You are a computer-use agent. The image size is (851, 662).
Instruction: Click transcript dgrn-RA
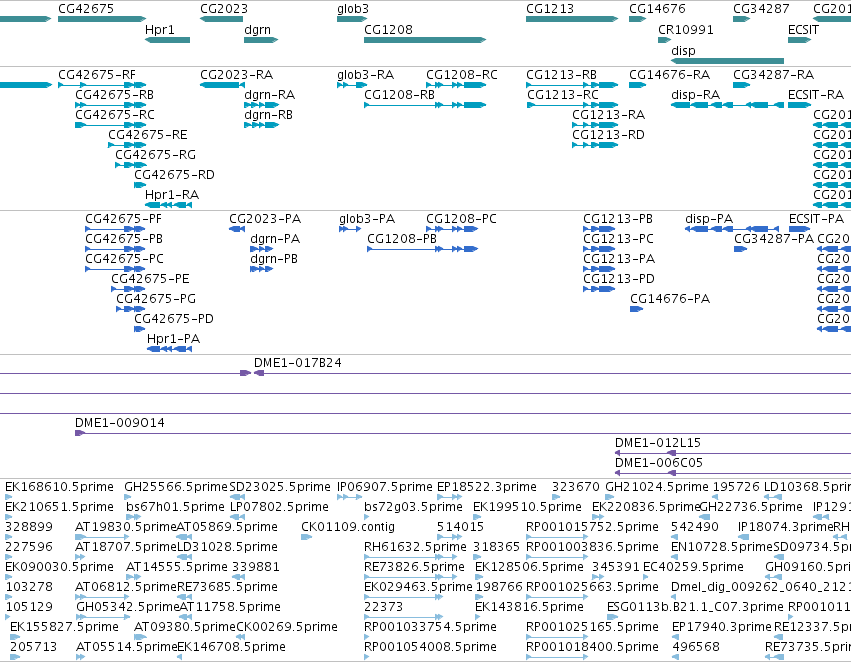coord(270,95)
